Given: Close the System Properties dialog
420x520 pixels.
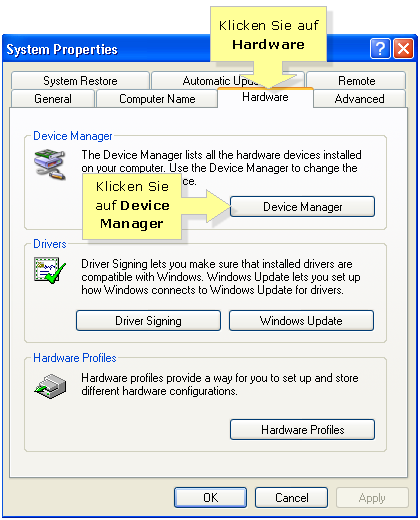Looking at the screenshot, I should pyautogui.click(x=403, y=49).
